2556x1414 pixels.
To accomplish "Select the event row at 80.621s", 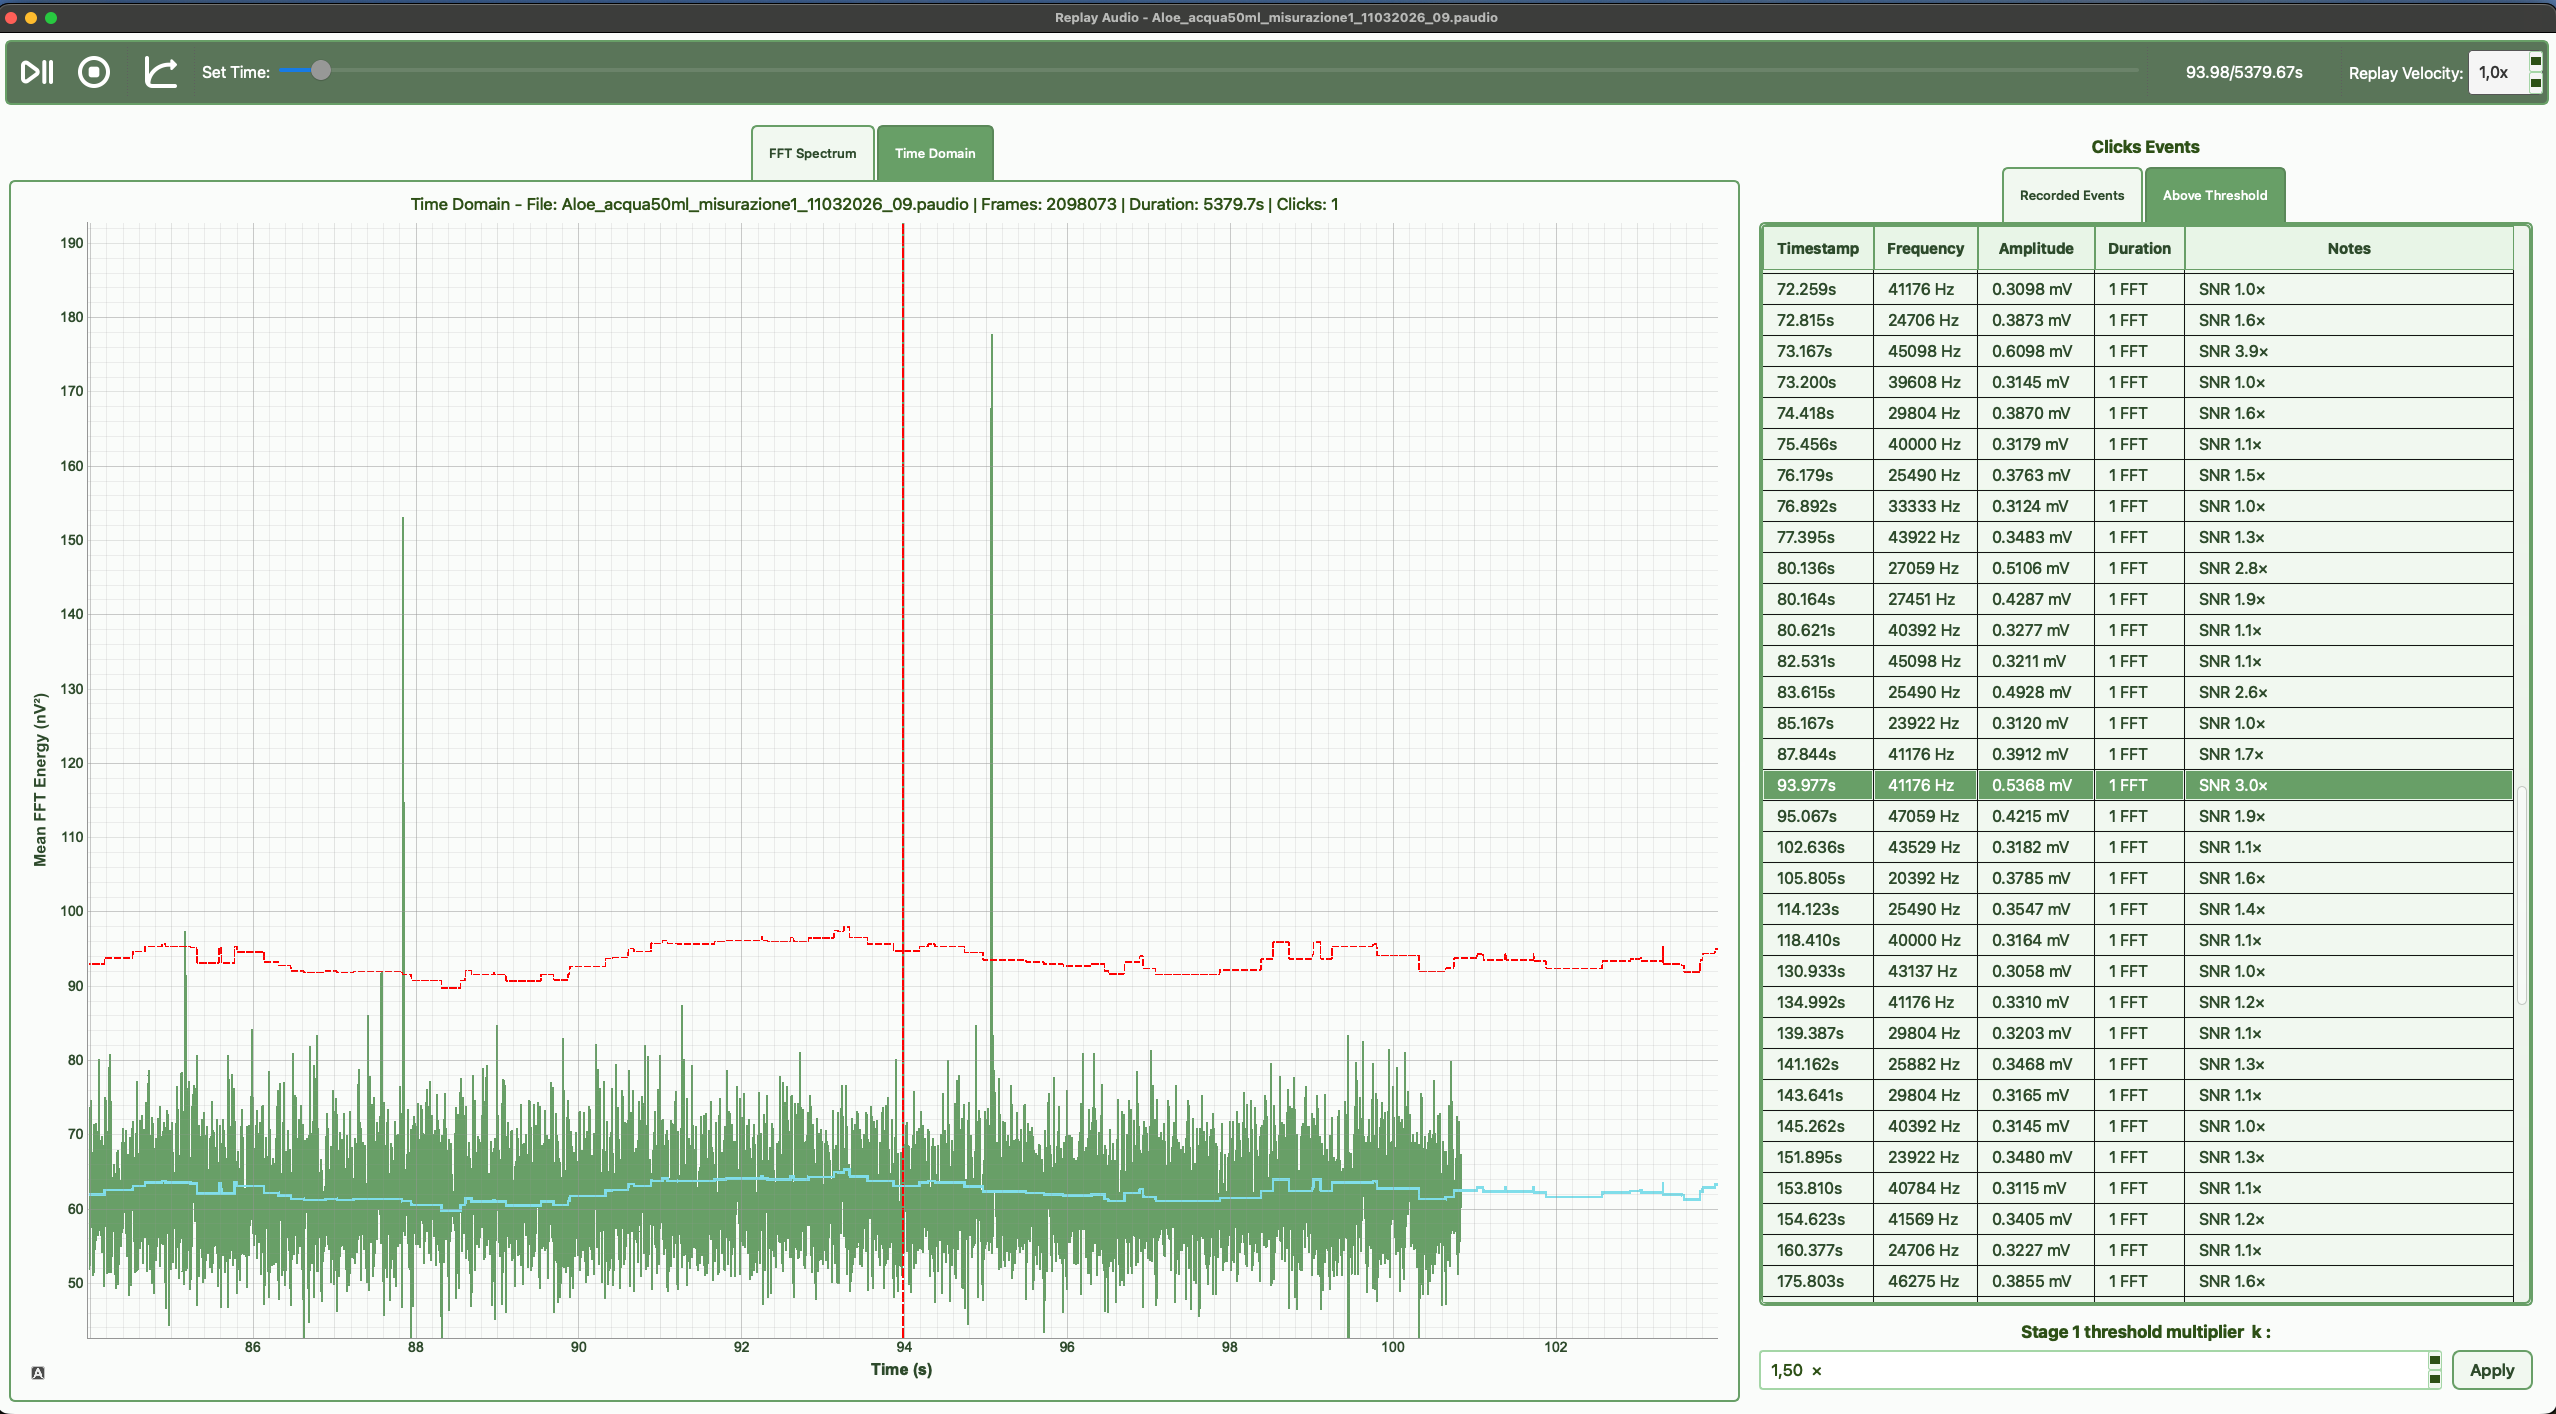I will 2137,630.
